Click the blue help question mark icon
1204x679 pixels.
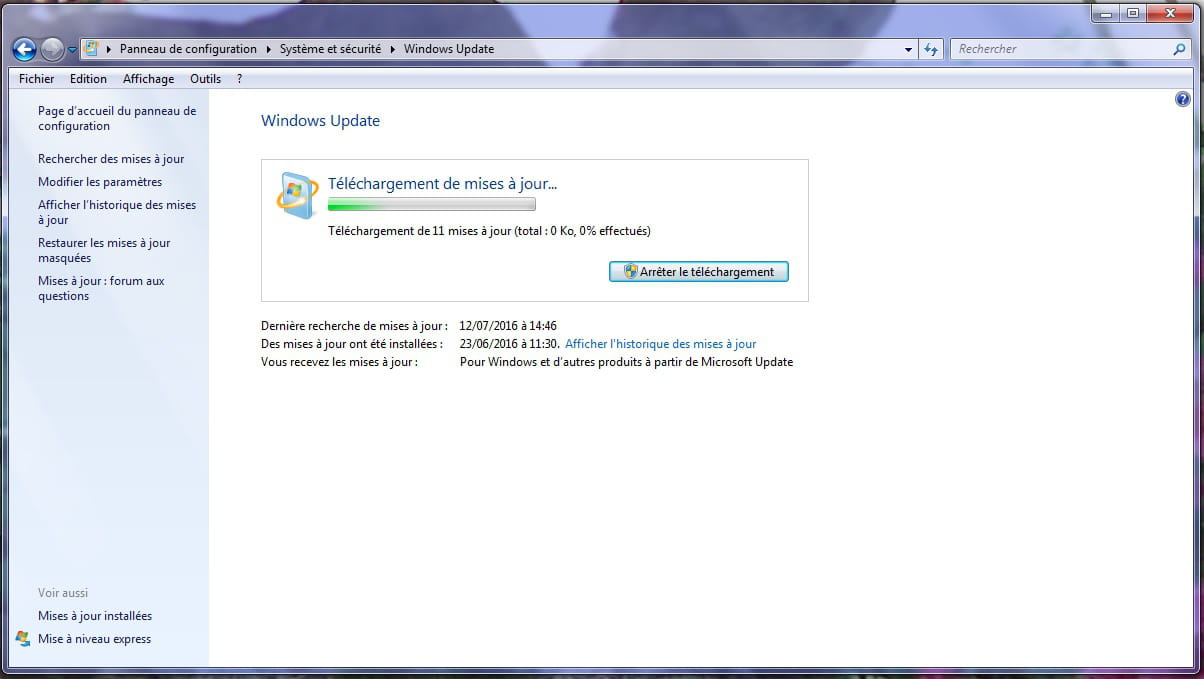click(1183, 99)
